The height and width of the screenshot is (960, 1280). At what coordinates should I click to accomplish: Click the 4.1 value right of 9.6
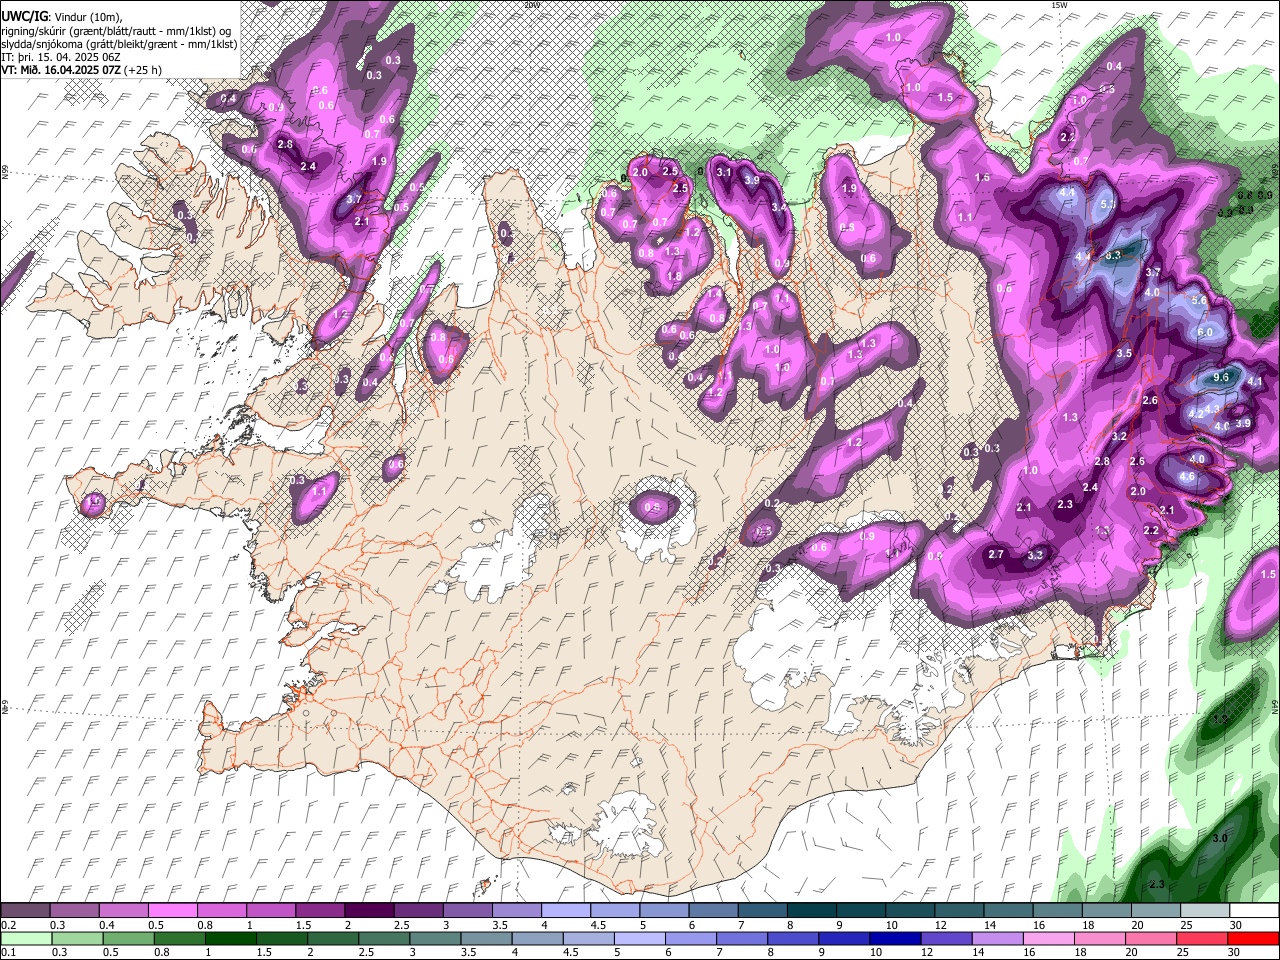(1255, 382)
